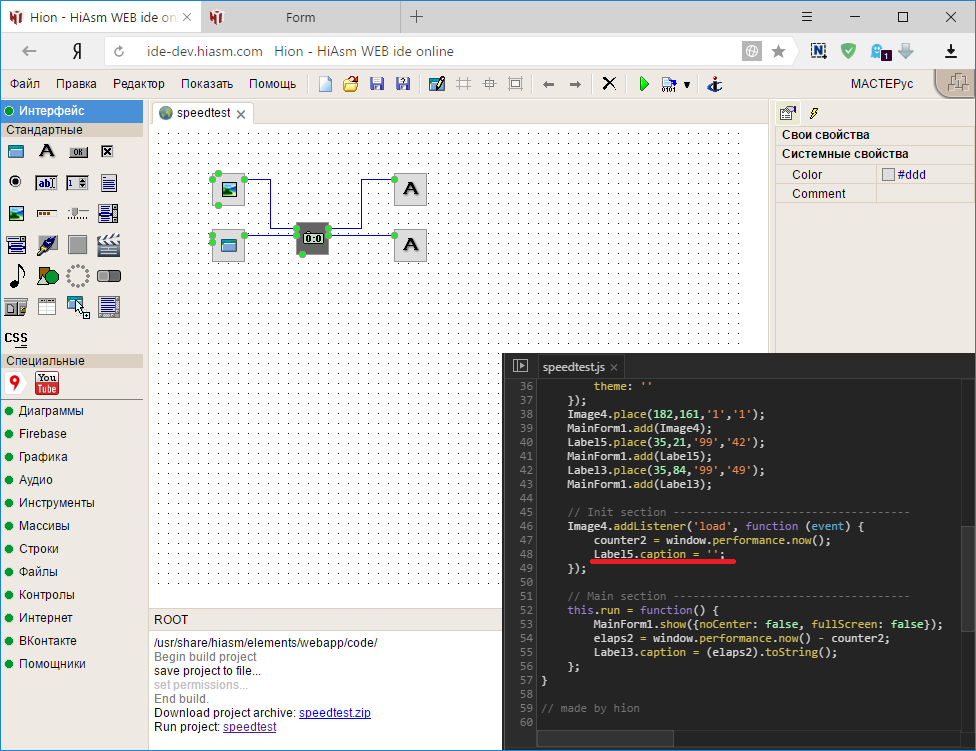976x751 pixels.
Task: Click the Save floppy disk icon
Action: (x=377, y=84)
